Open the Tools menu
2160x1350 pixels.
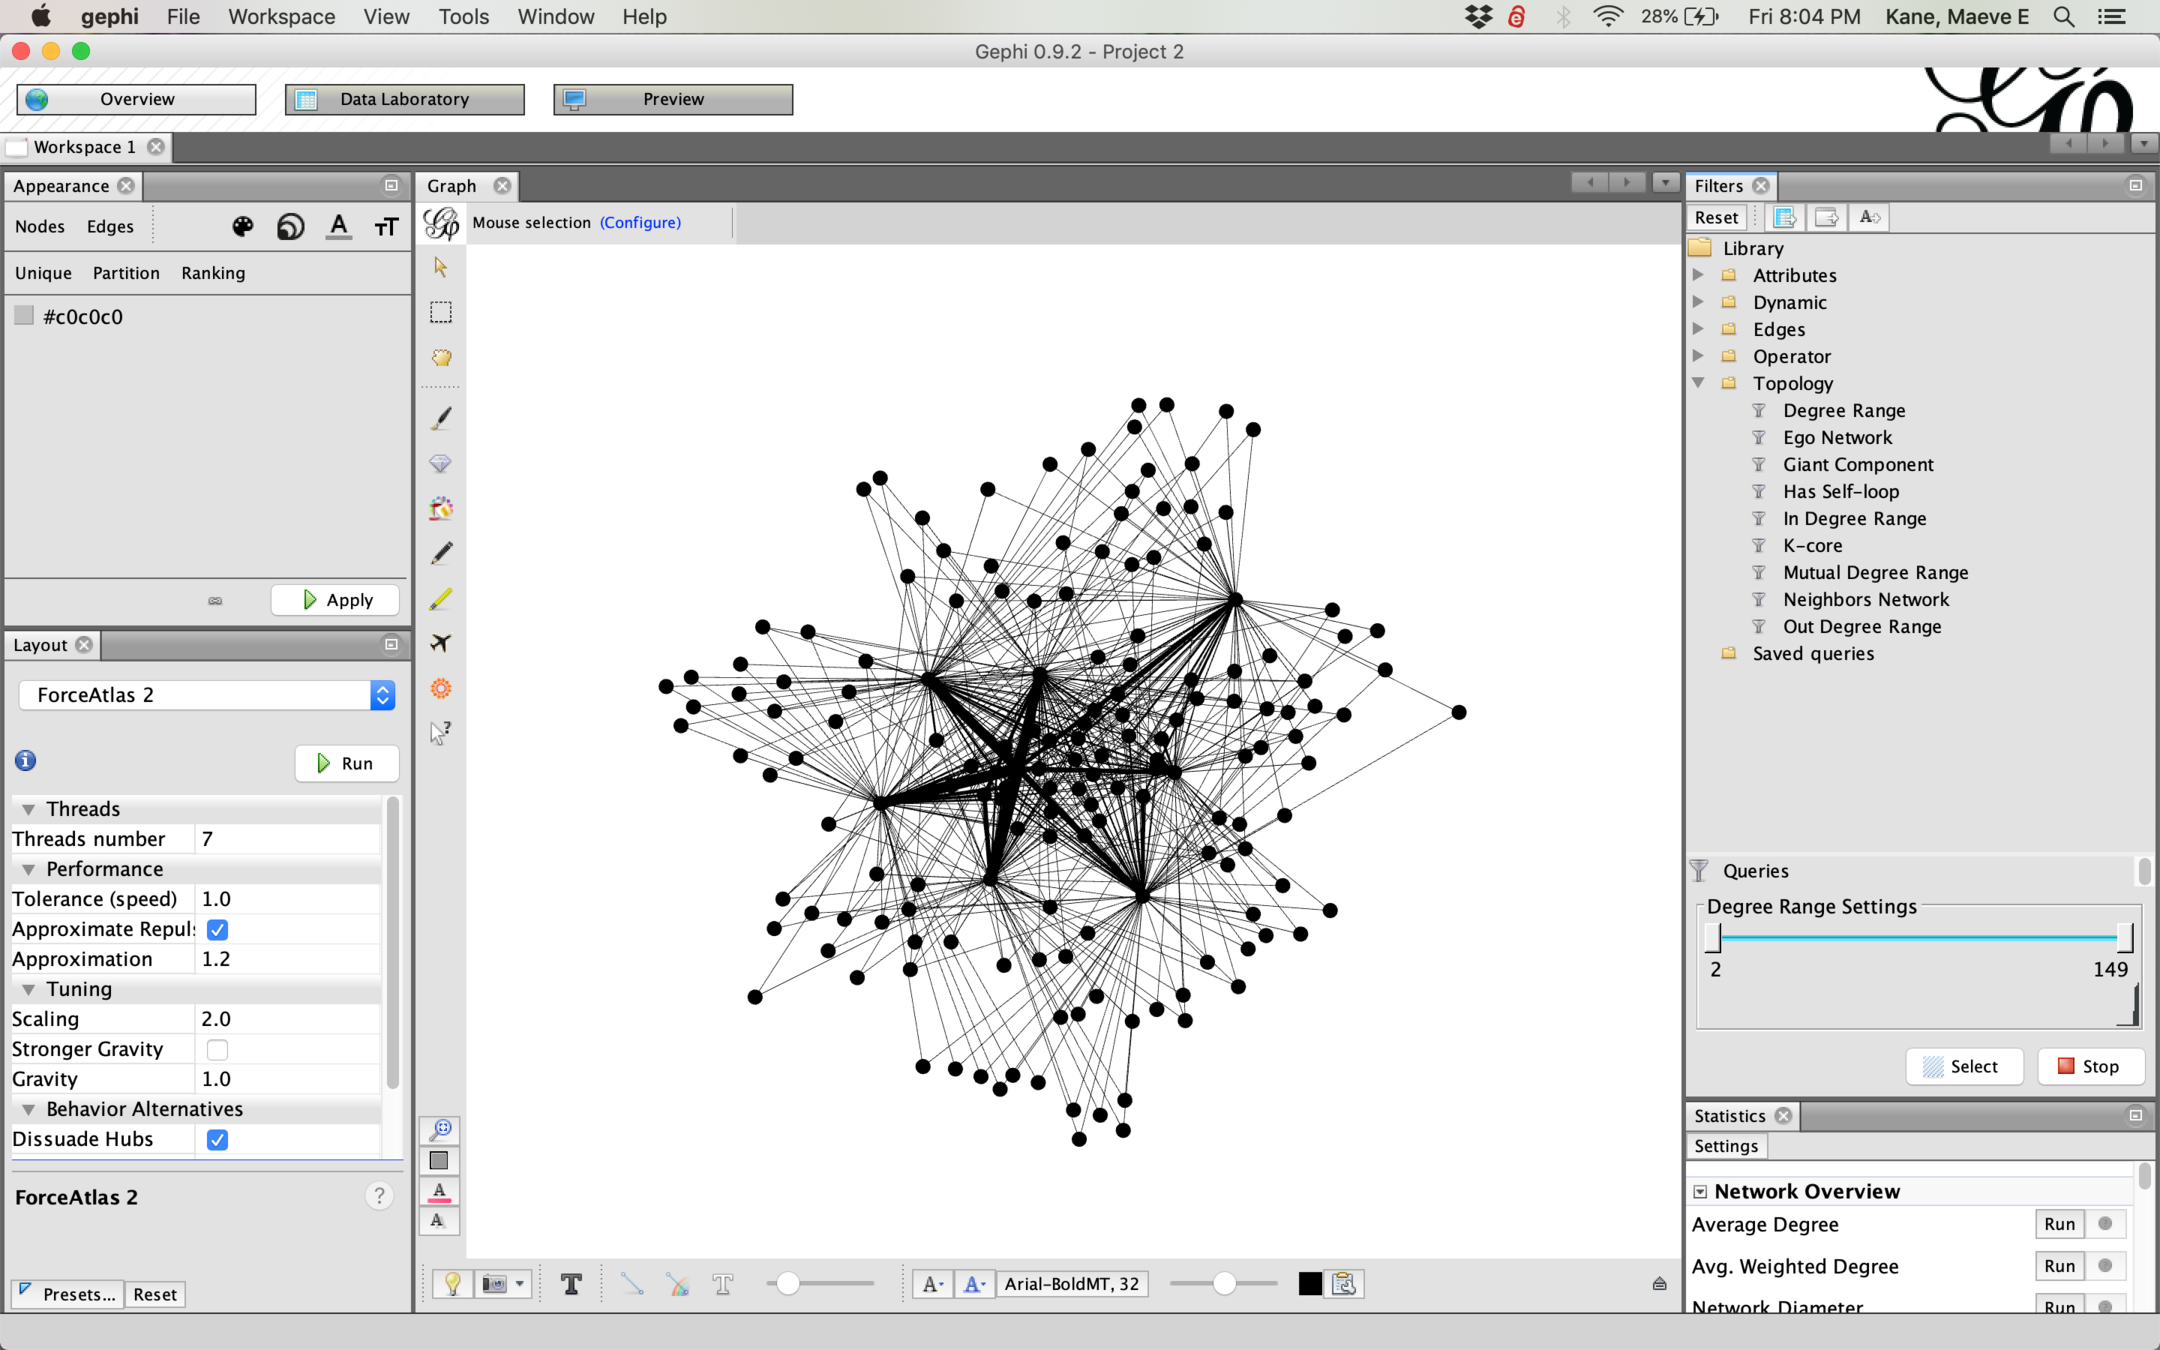coord(463,17)
